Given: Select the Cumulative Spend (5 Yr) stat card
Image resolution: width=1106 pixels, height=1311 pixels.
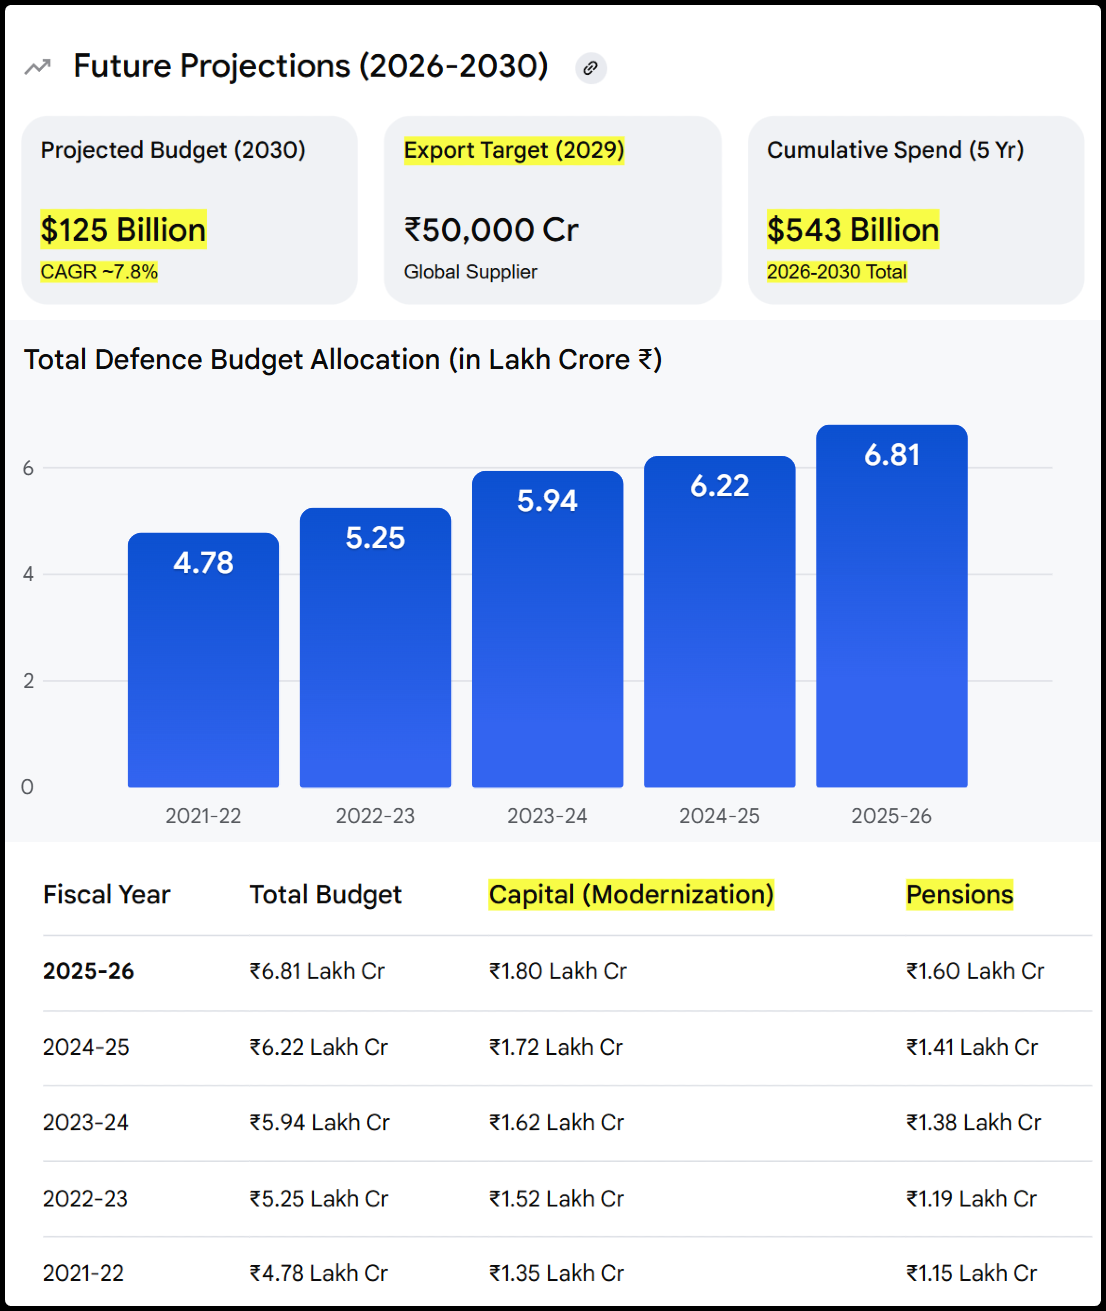Looking at the screenshot, I should 915,210.
